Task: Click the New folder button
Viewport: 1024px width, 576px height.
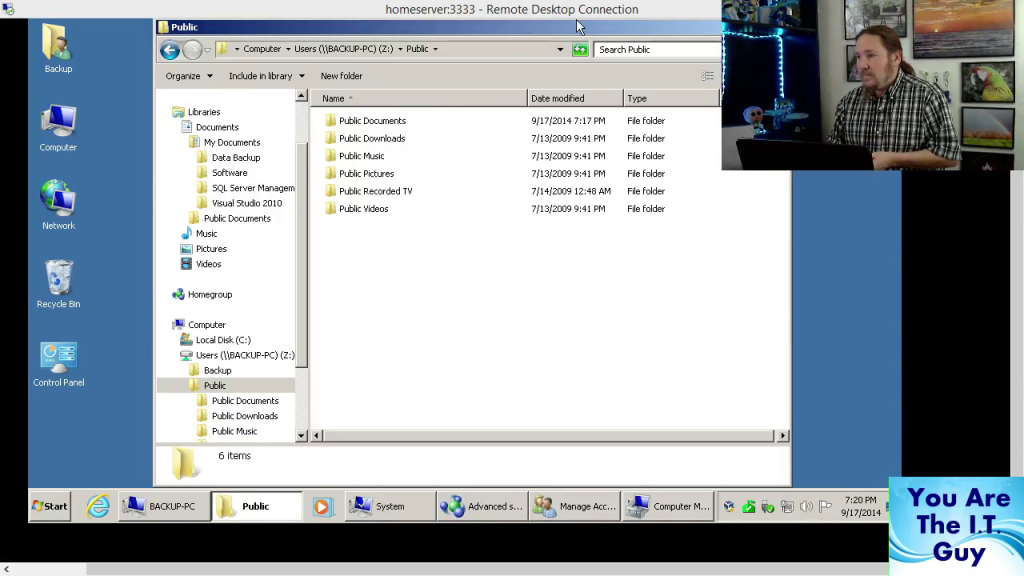Action: point(342,76)
